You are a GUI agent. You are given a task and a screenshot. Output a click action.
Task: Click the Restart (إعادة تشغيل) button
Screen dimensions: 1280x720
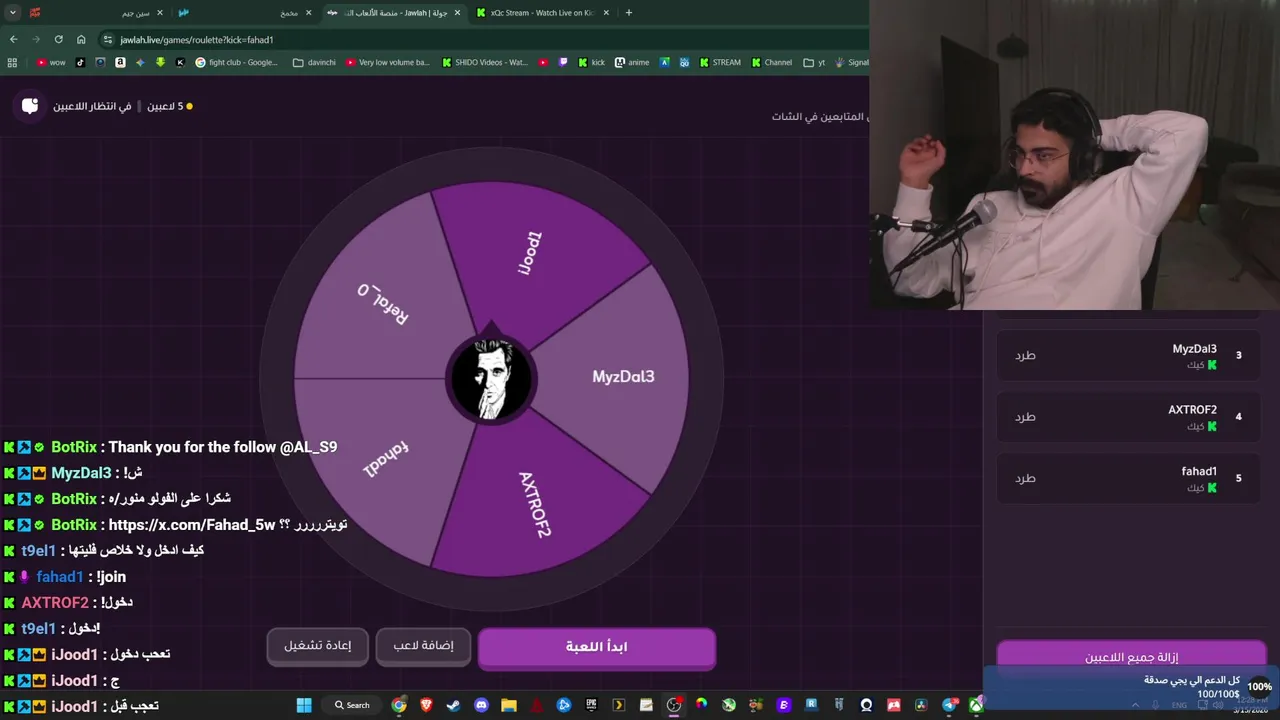click(317, 646)
